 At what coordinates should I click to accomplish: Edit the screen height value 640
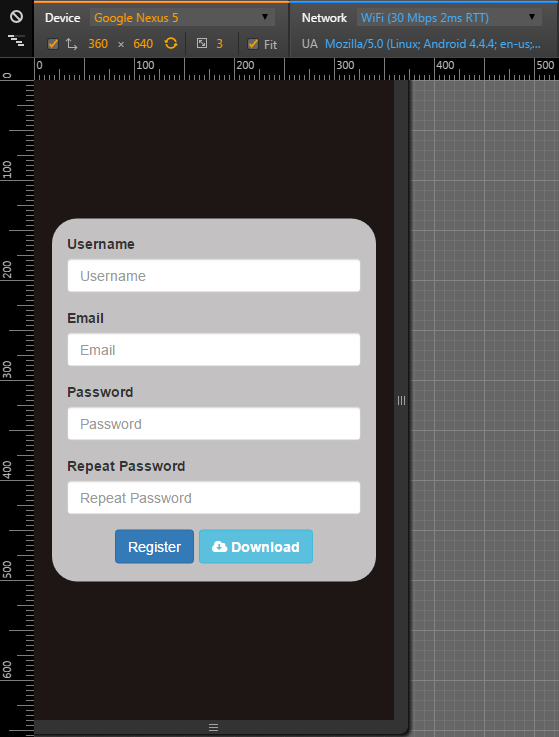143,44
